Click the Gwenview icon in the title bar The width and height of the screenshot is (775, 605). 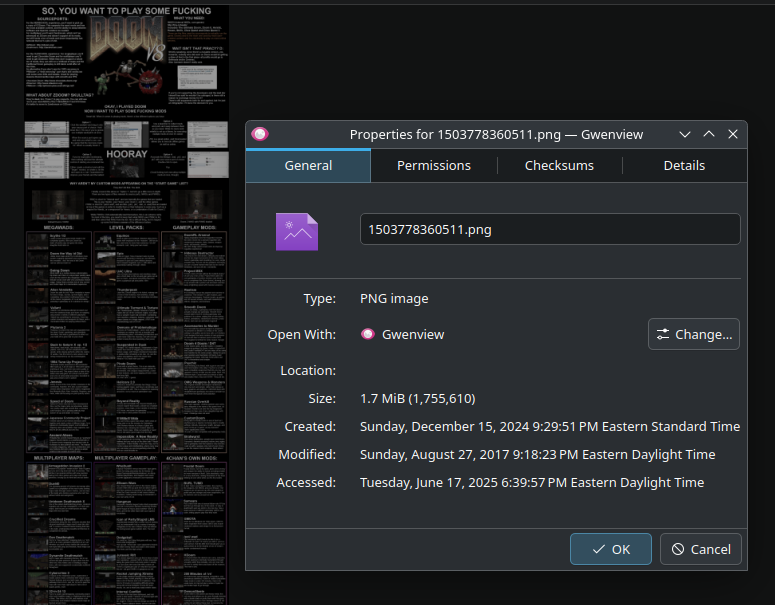[260, 134]
